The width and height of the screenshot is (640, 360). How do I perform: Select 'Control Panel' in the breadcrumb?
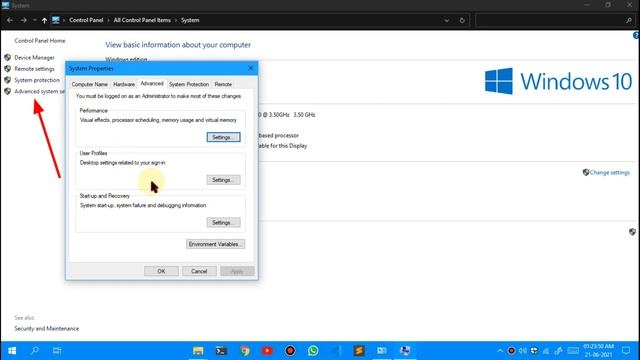(x=86, y=20)
